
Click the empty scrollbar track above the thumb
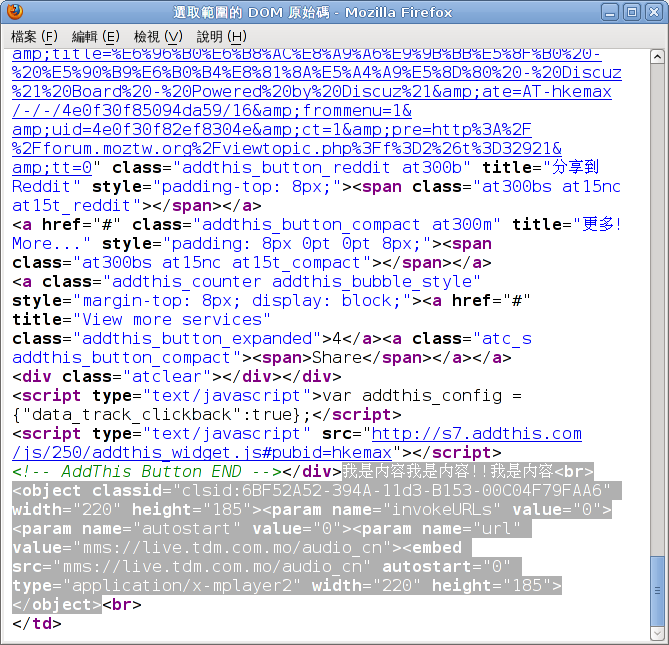(656, 300)
